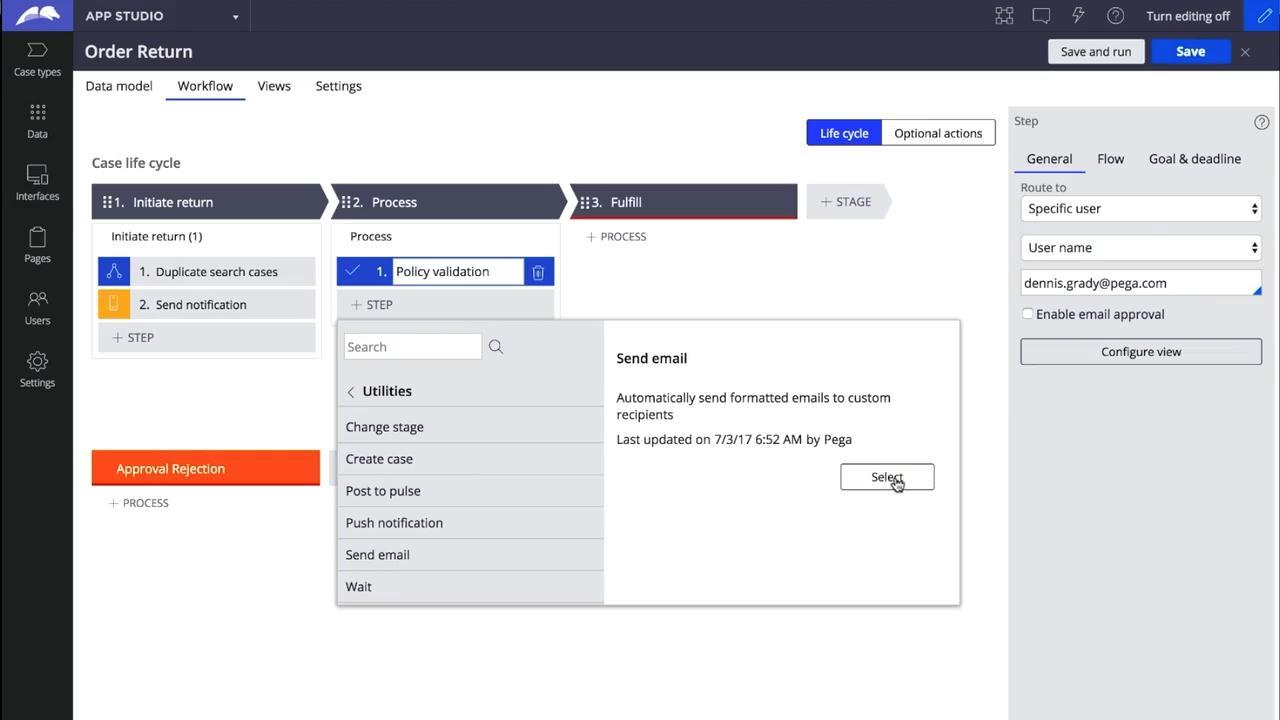Open the Step panel help icon
This screenshot has width=1280, height=720.
tap(1261, 122)
